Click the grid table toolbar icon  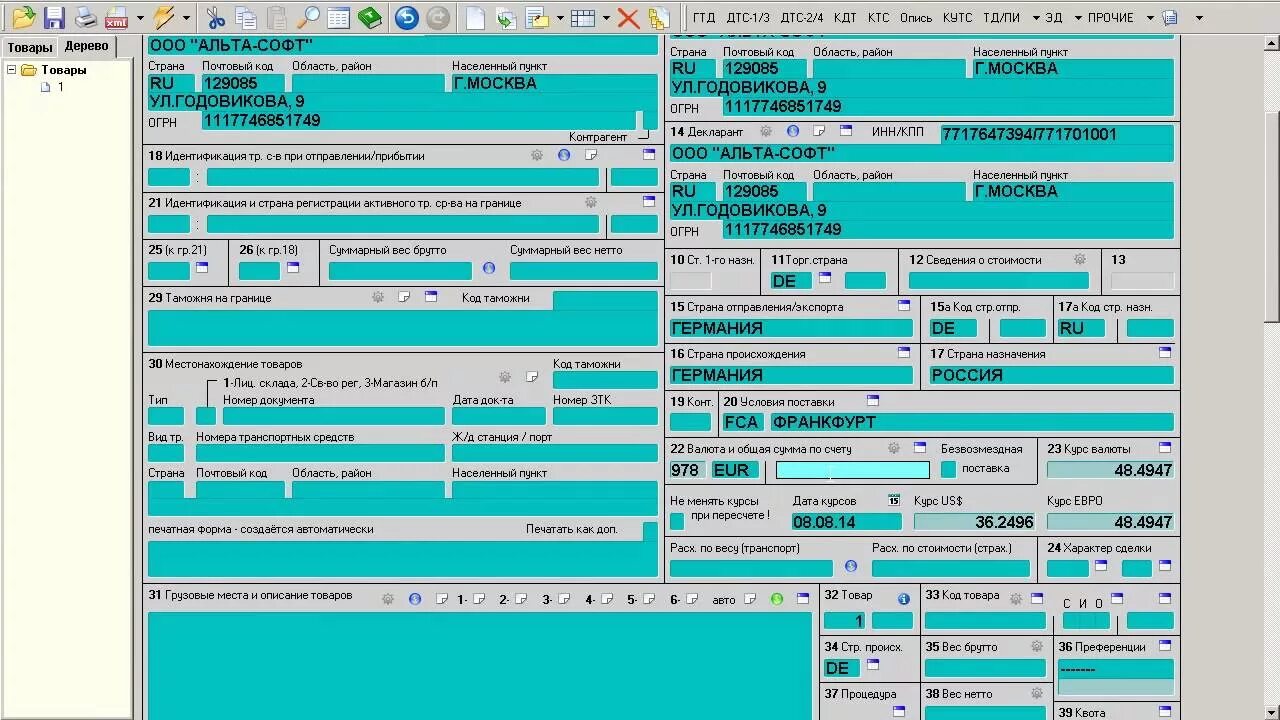tap(583, 17)
